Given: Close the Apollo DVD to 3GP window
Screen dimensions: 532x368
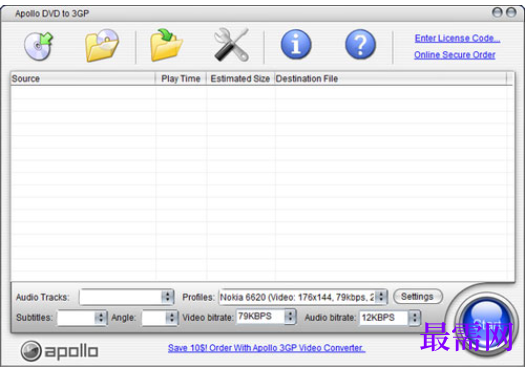Looking at the screenshot, I should click(x=511, y=13).
